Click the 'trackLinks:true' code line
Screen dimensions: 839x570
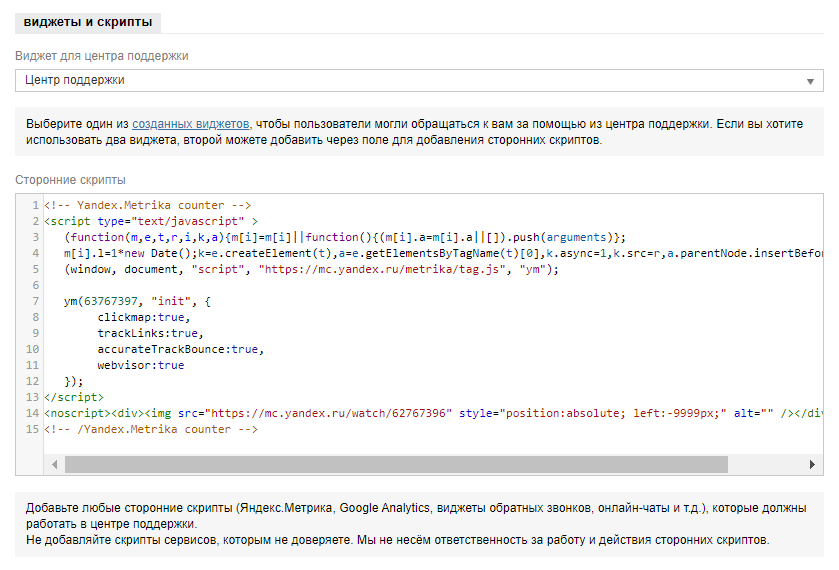pos(150,333)
